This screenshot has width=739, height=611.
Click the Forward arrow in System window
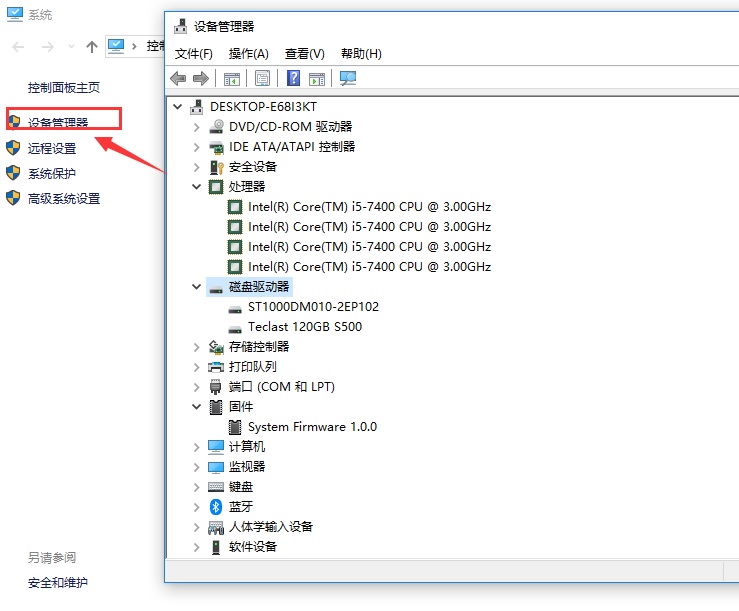(x=48, y=47)
